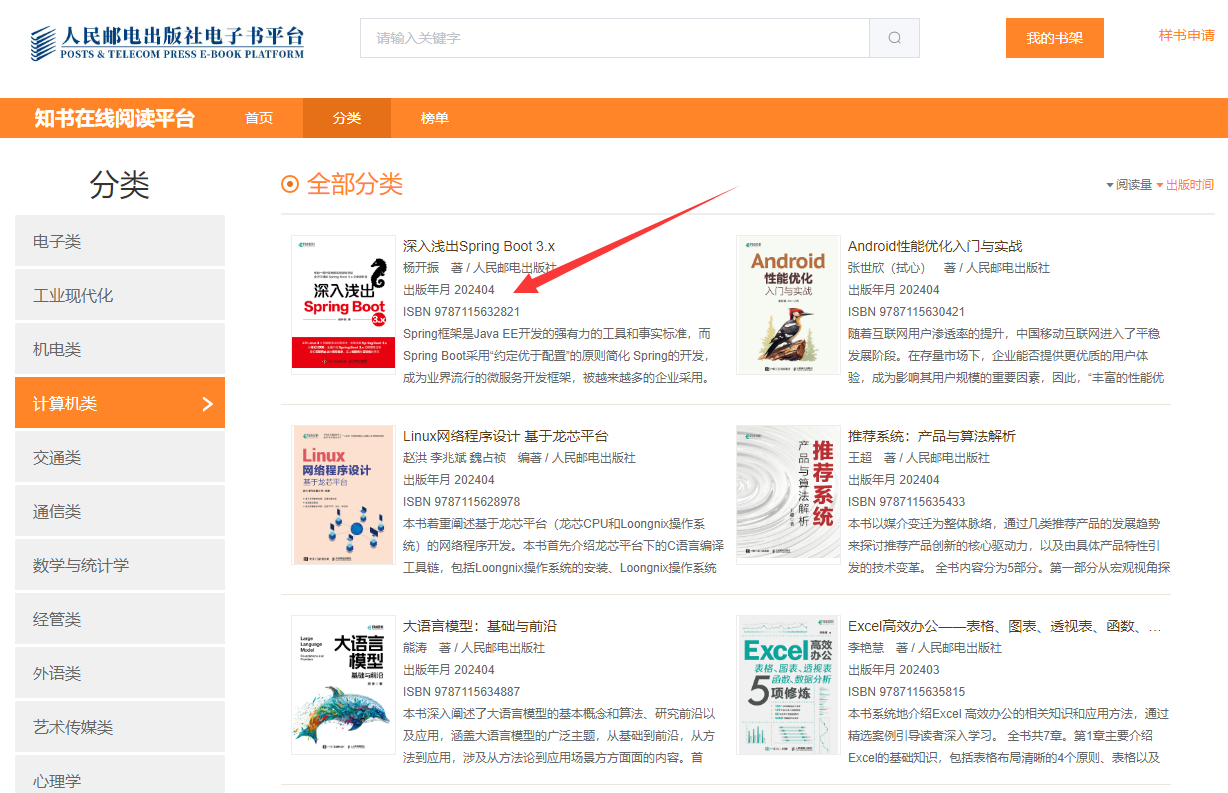Click the 我的书架 button

pos(1054,38)
